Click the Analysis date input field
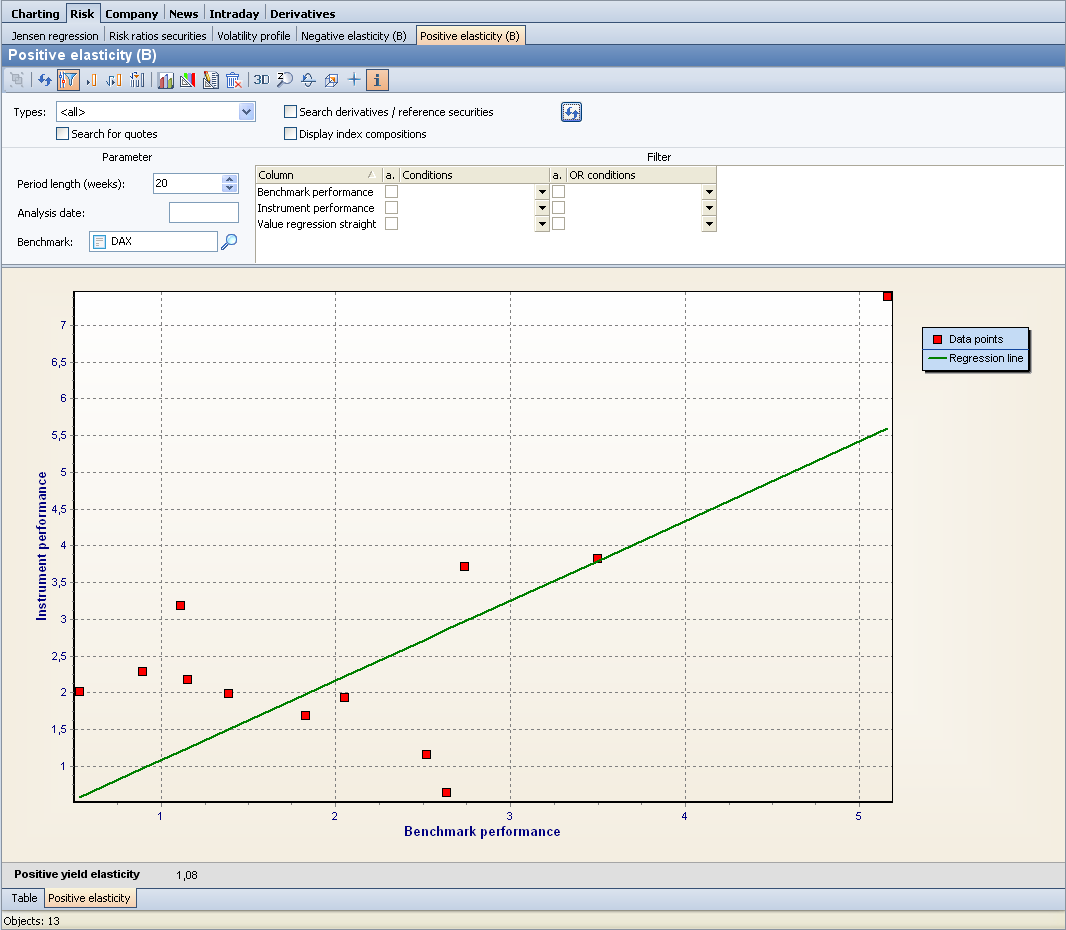The height and width of the screenshot is (930, 1066). [x=204, y=212]
